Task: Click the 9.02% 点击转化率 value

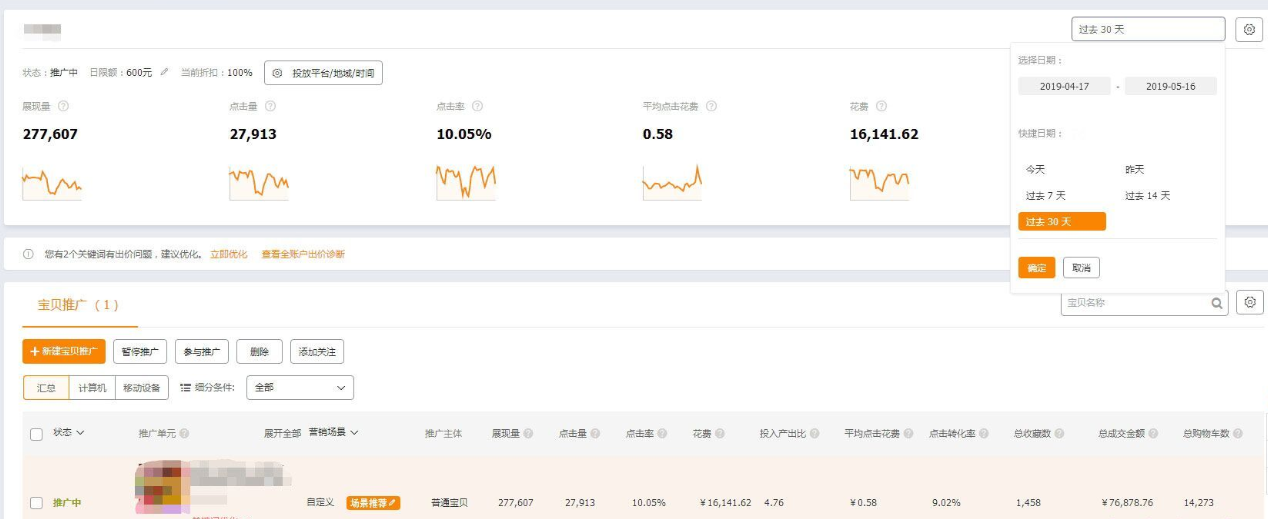Action: [x=944, y=502]
